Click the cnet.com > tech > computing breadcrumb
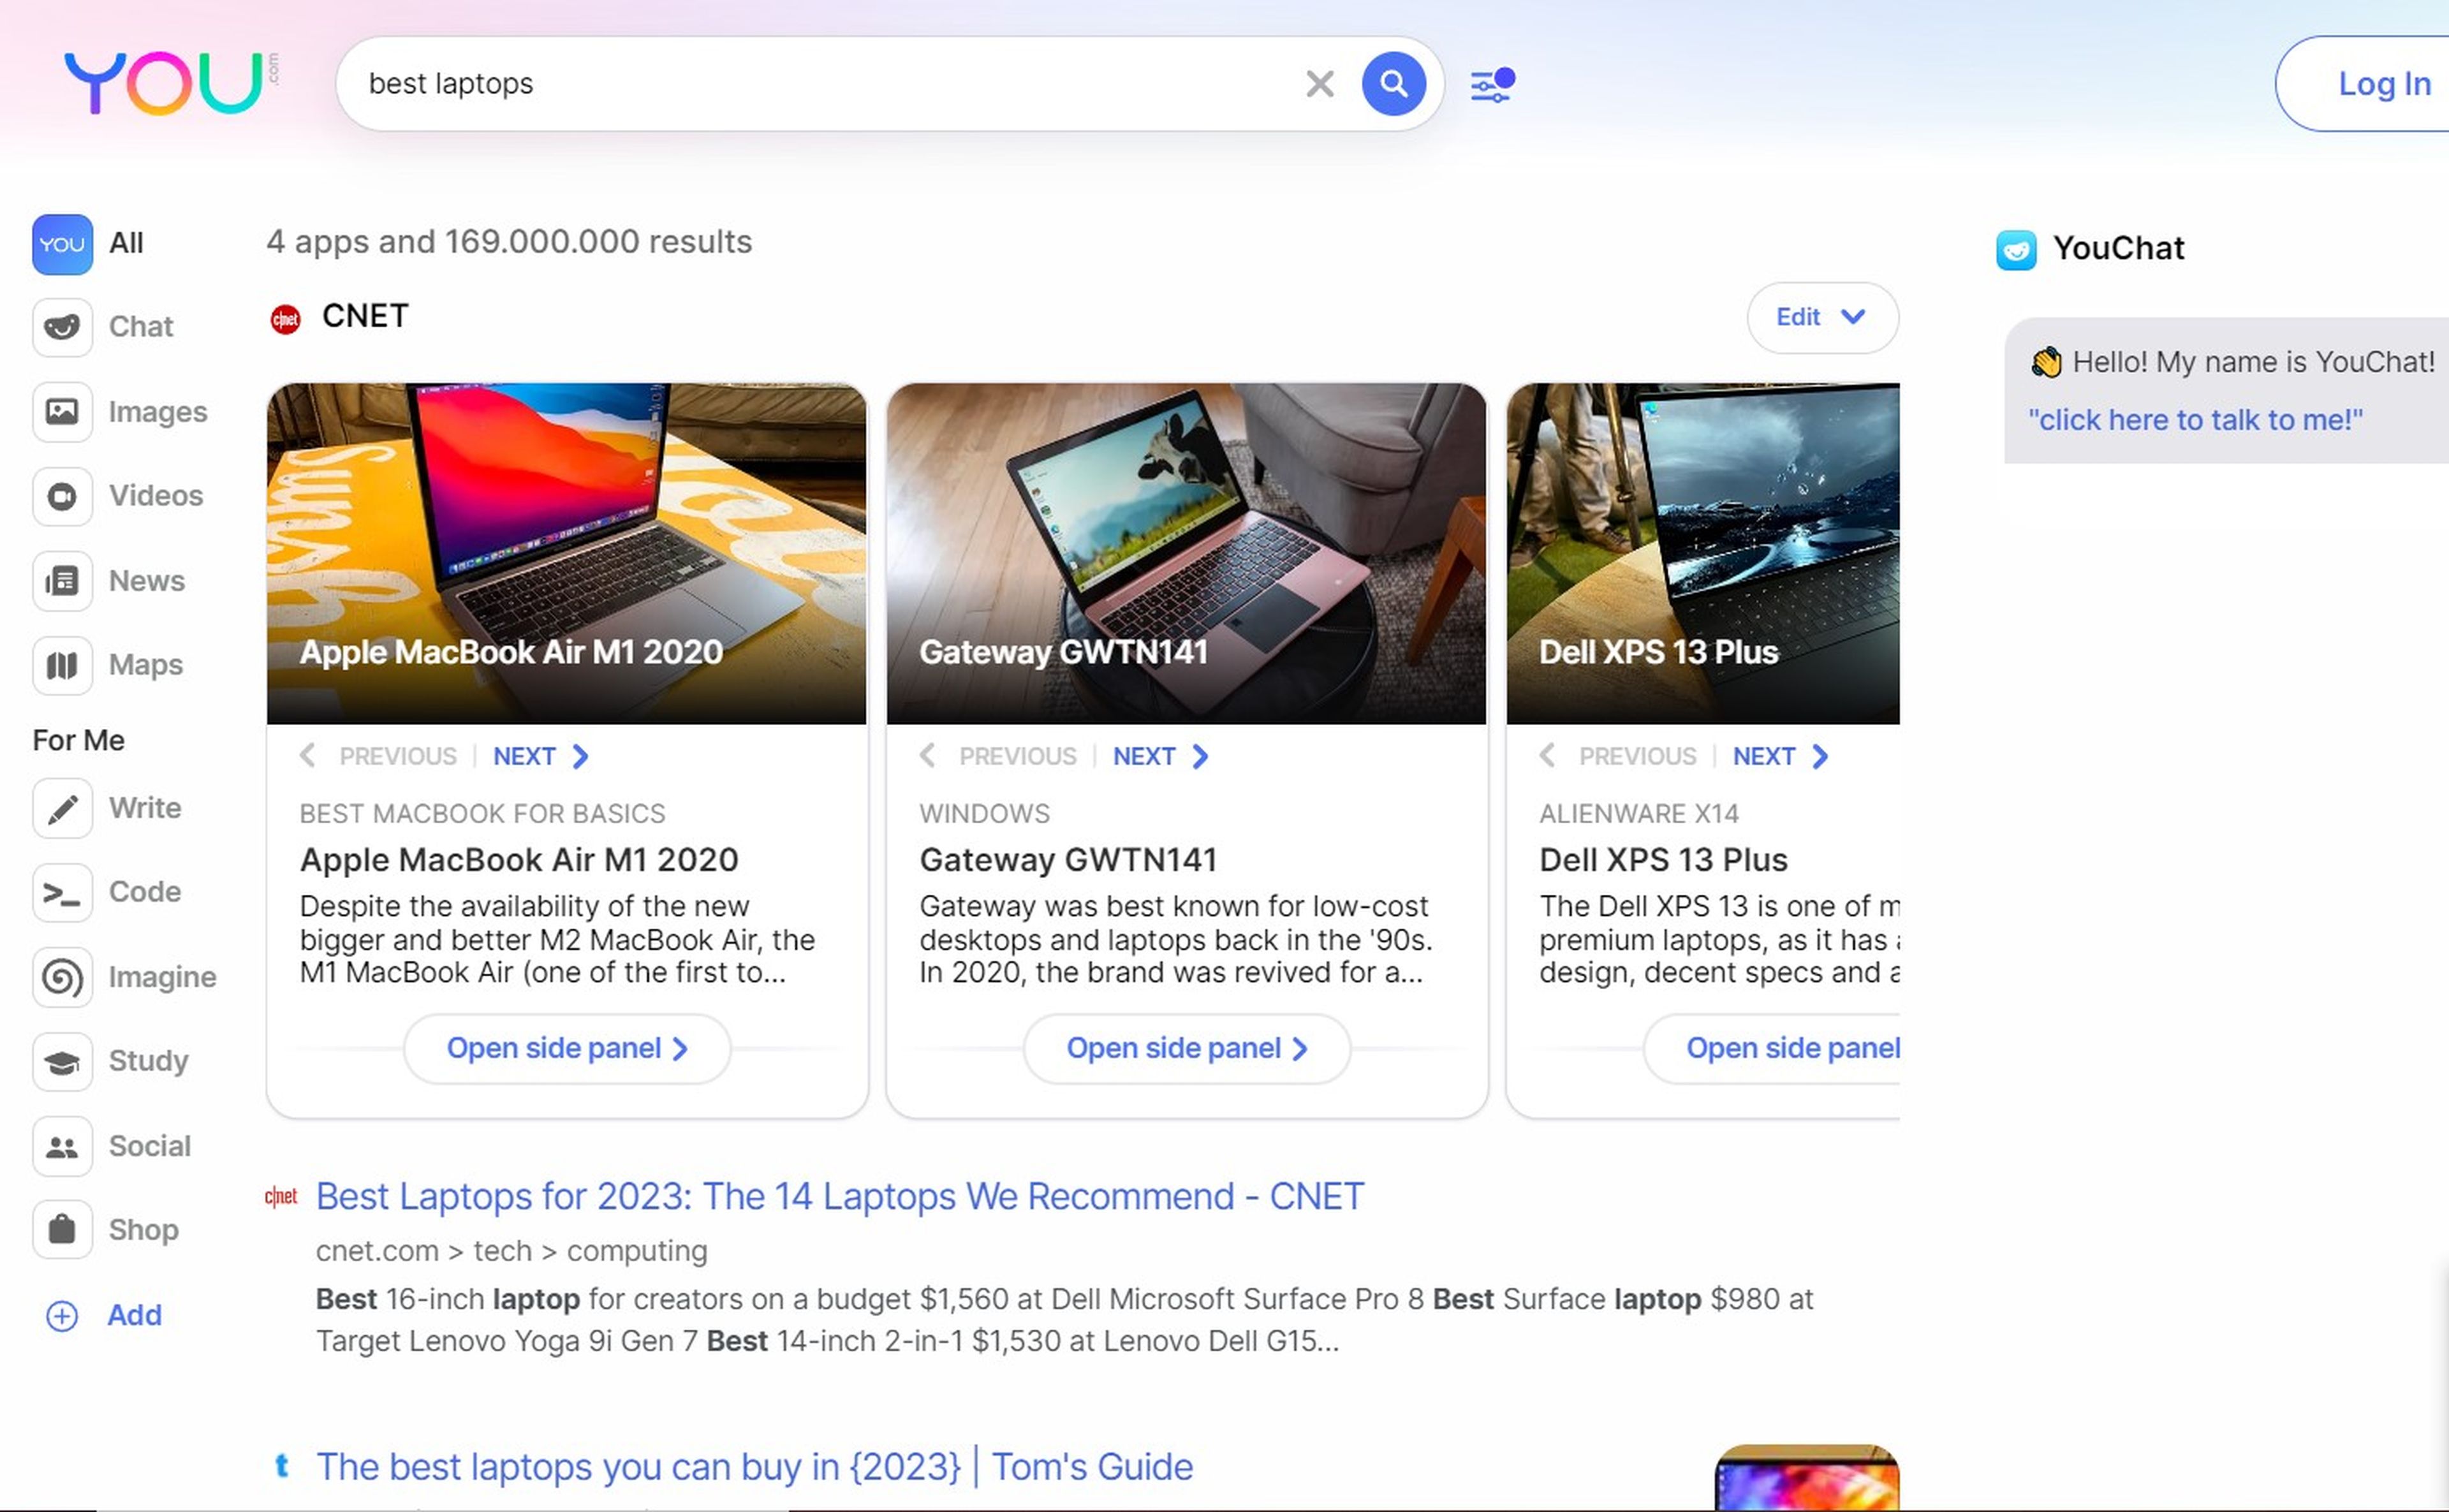The height and width of the screenshot is (1512, 2449). pyautogui.click(x=511, y=1251)
